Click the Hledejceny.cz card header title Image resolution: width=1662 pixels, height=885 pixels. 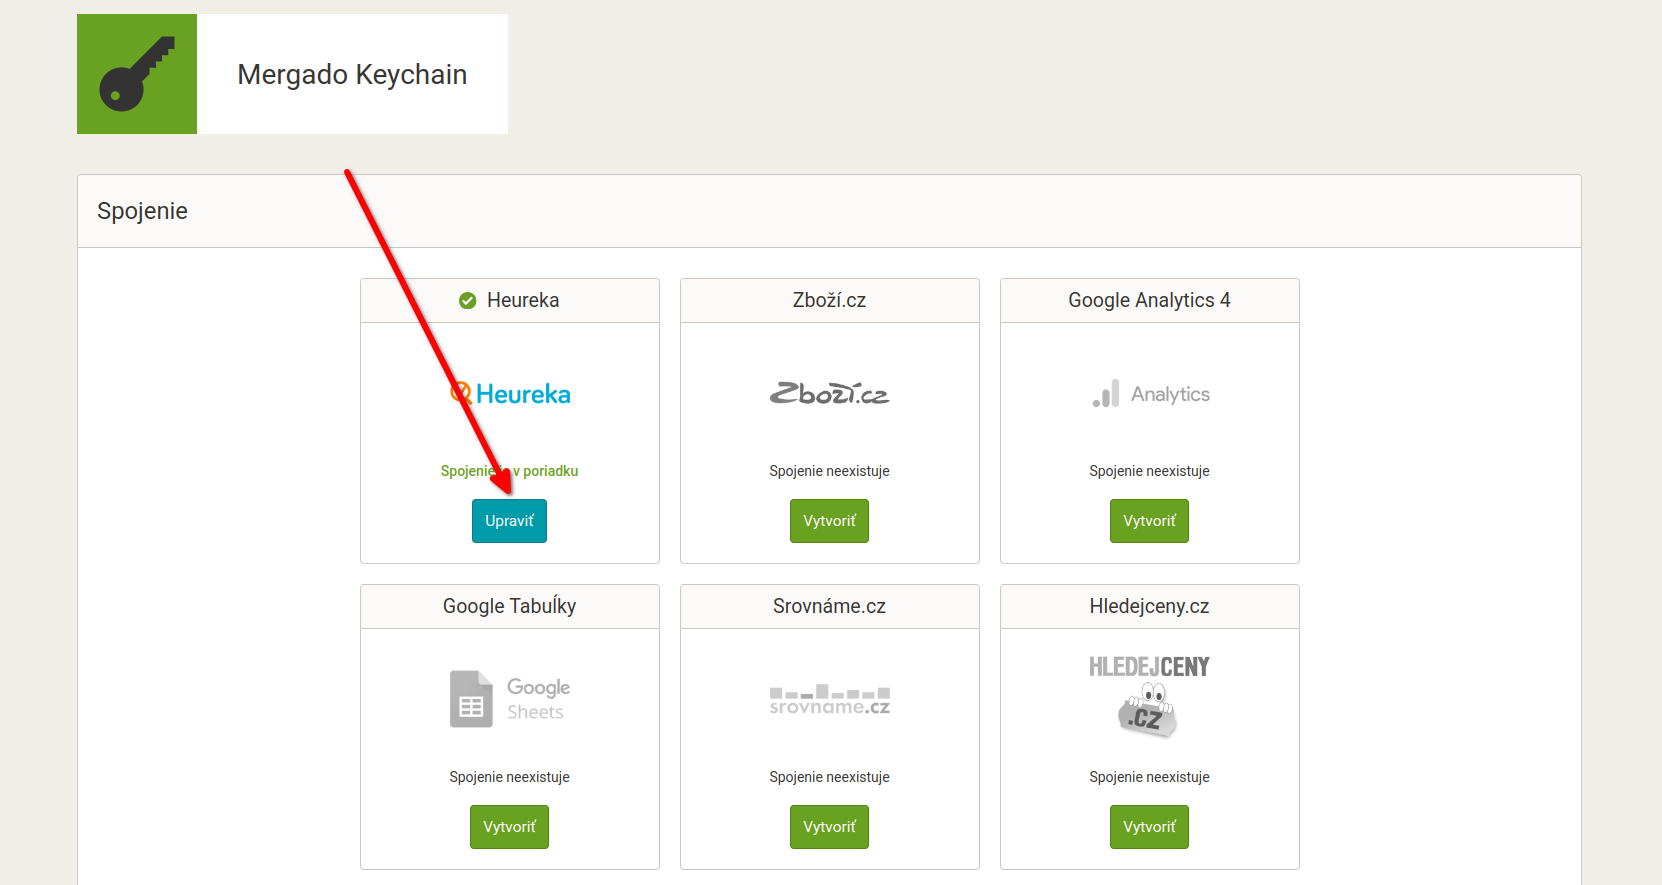tap(1149, 606)
